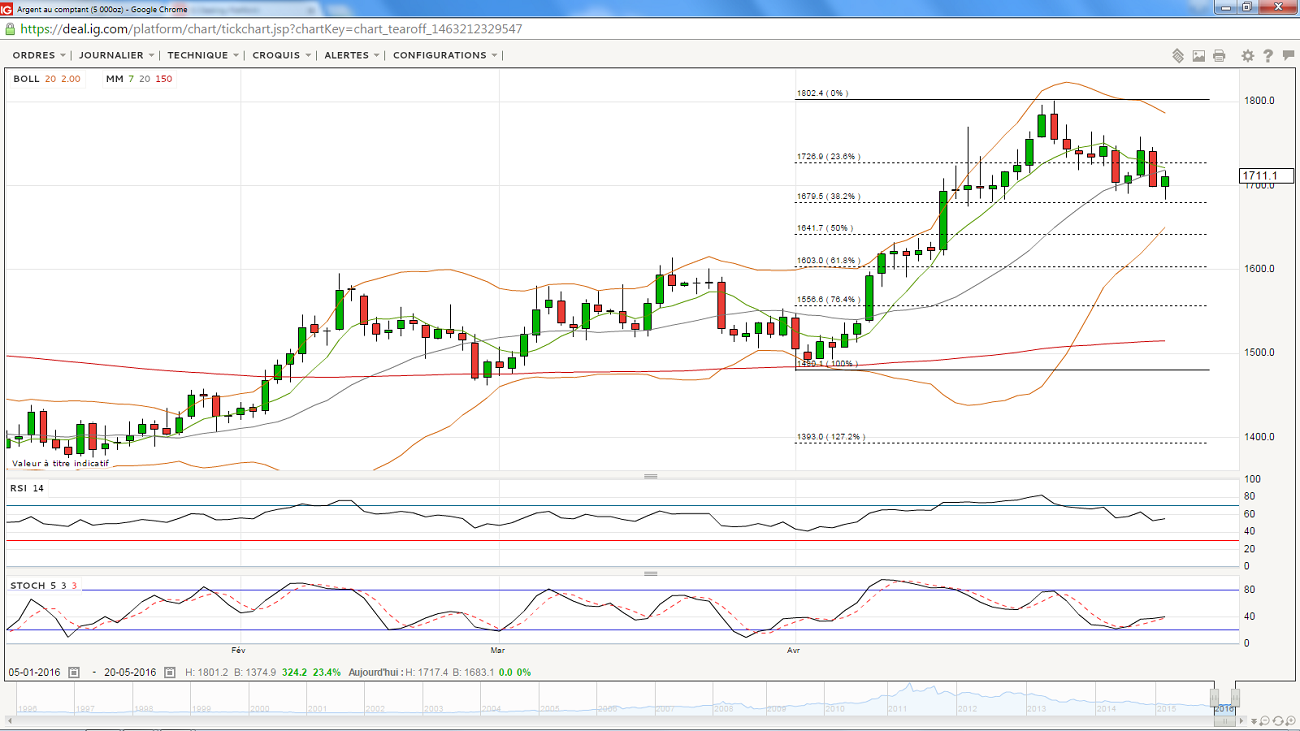This screenshot has height=731, width=1300.
Task: Click the left handle of timeline range slider
Action: coord(1214,697)
